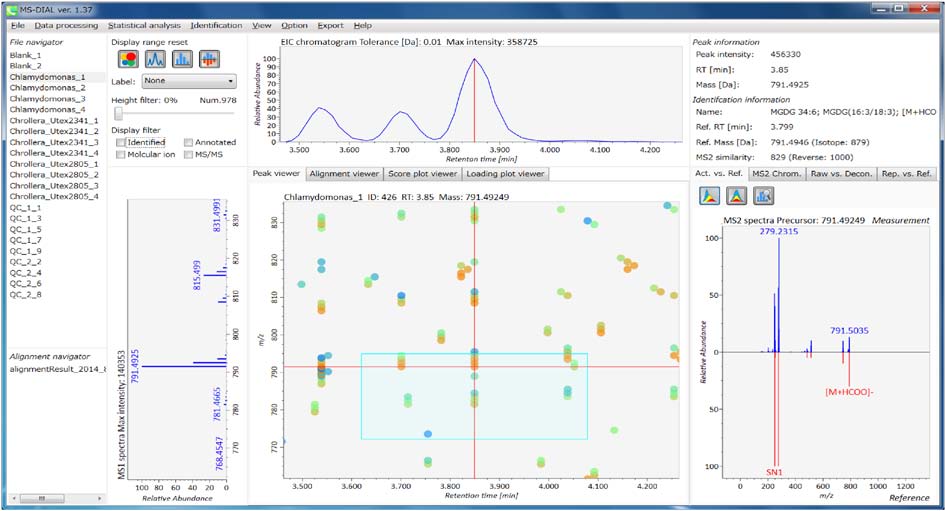Switch to the Alignment viewer tab
Image resolution: width=945 pixels, height=511 pixels.
(x=344, y=174)
